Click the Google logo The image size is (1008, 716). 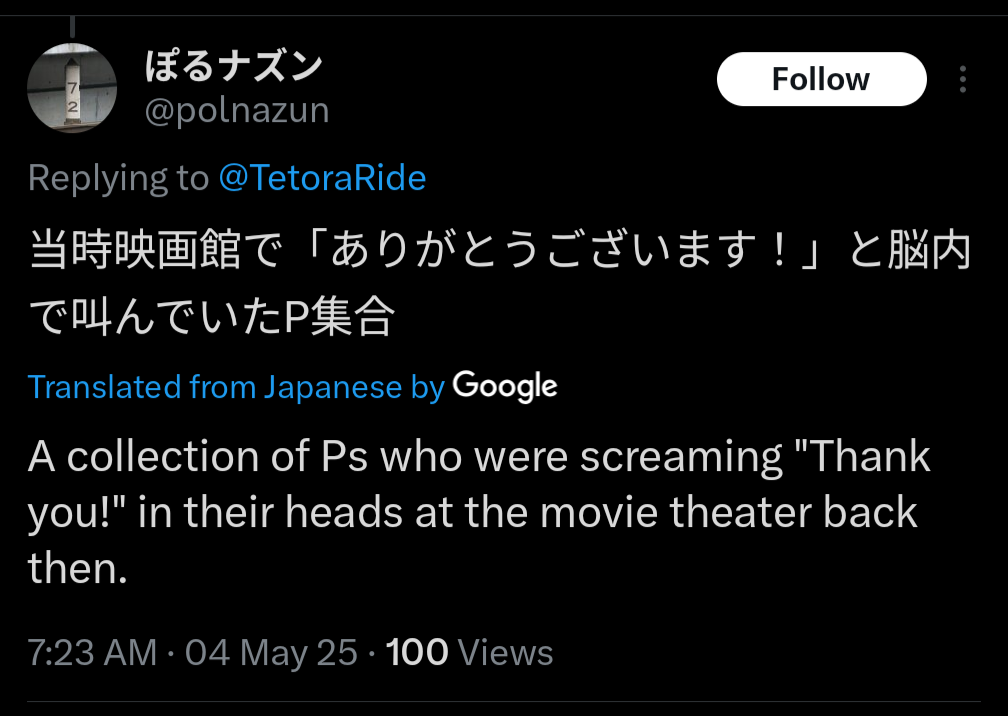click(x=505, y=387)
